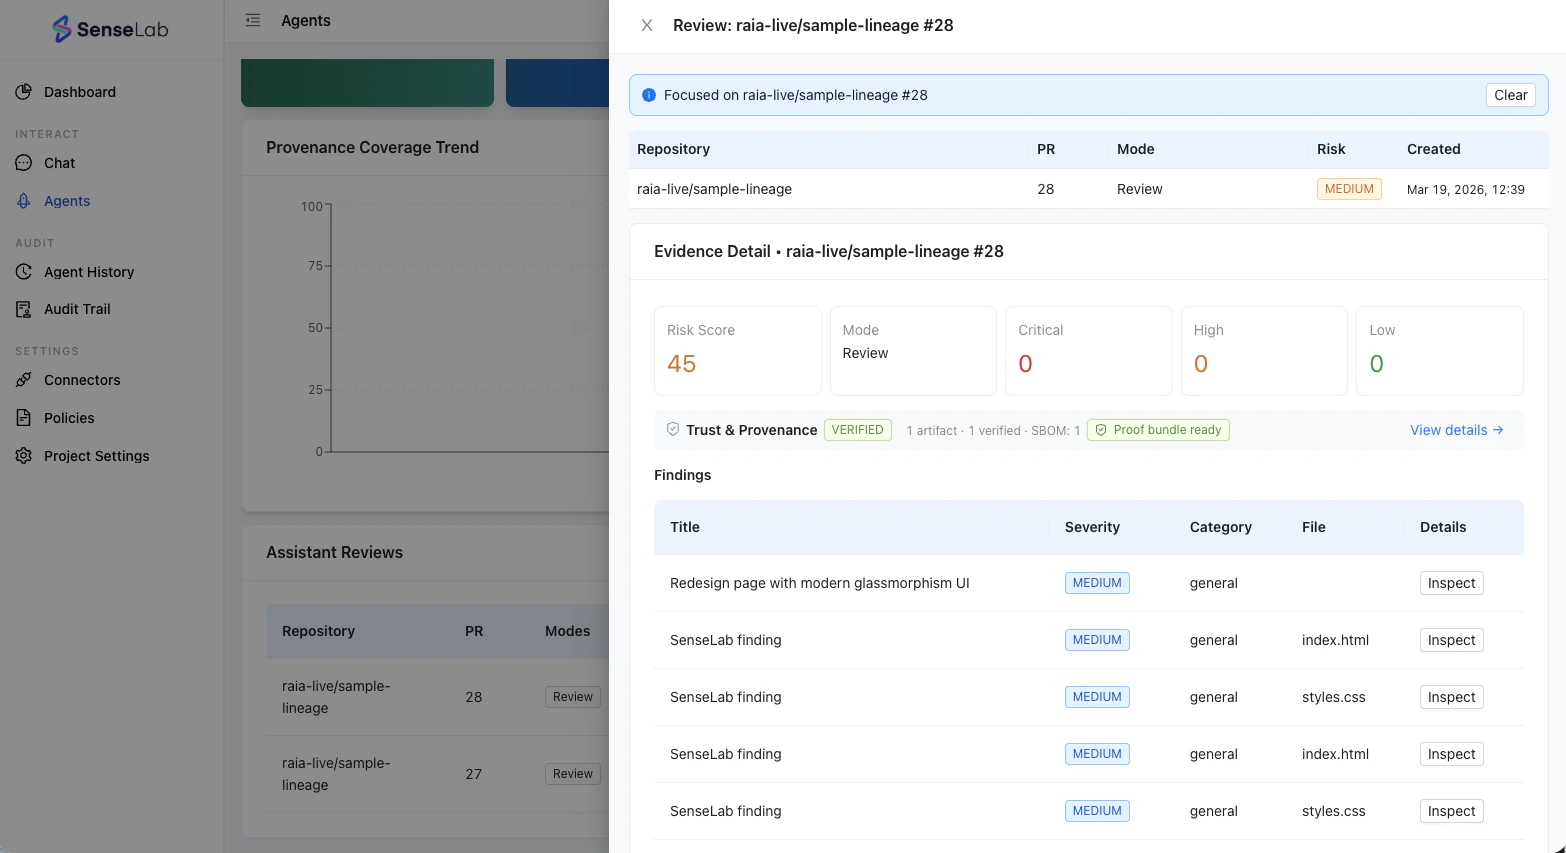Image resolution: width=1566 pixels, height=853 pixels.
Task: Close the review panel with the X
Action: pyautogui.click(x=647, y=25)
